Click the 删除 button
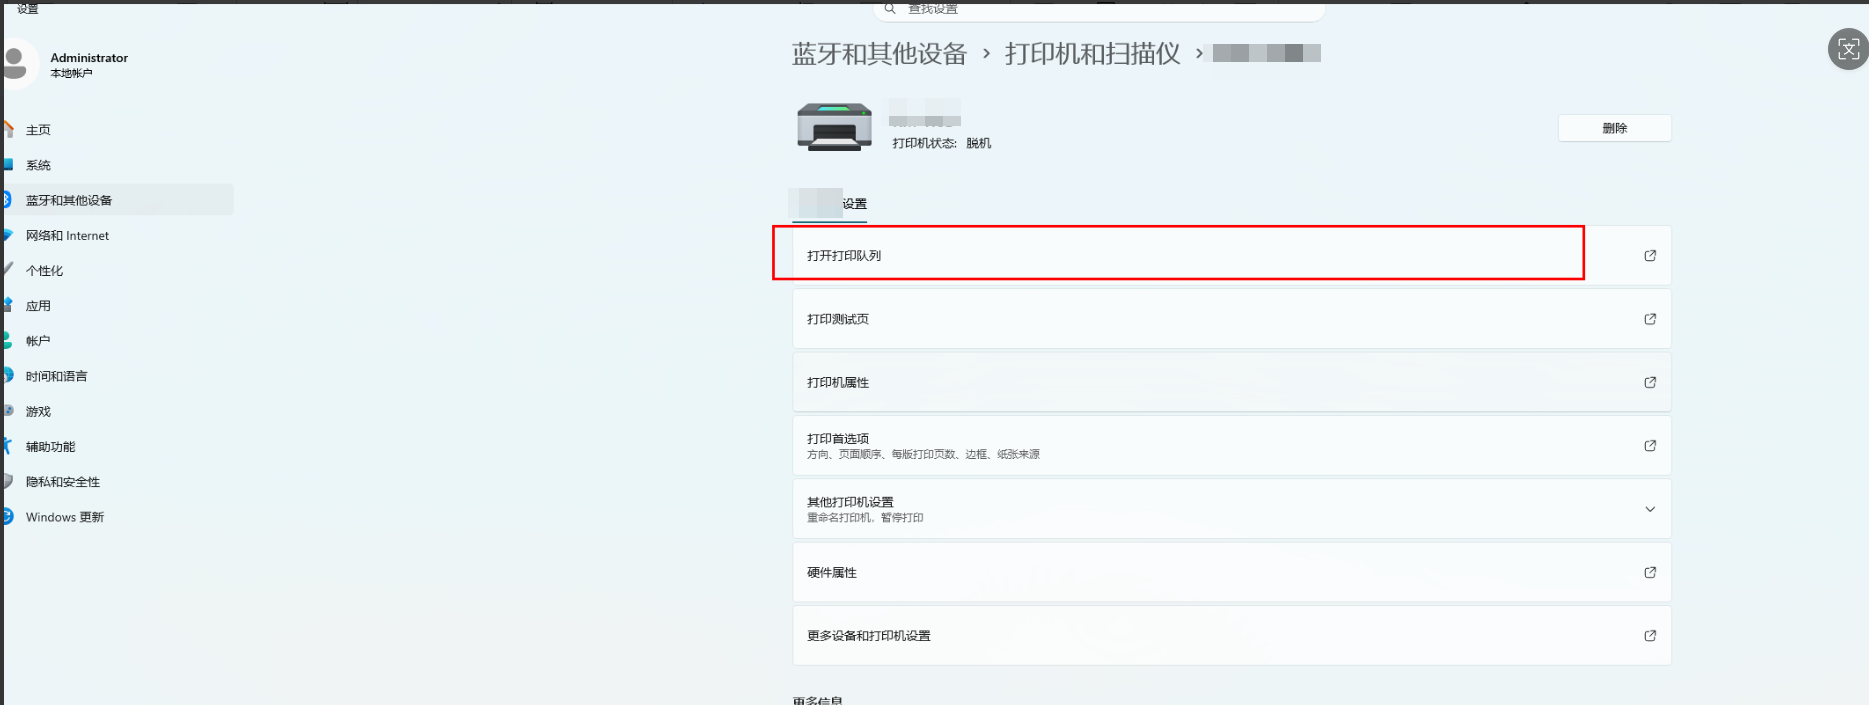Image resolution: width=1869 pixels, height=705 pixels. pos(1613,128)
